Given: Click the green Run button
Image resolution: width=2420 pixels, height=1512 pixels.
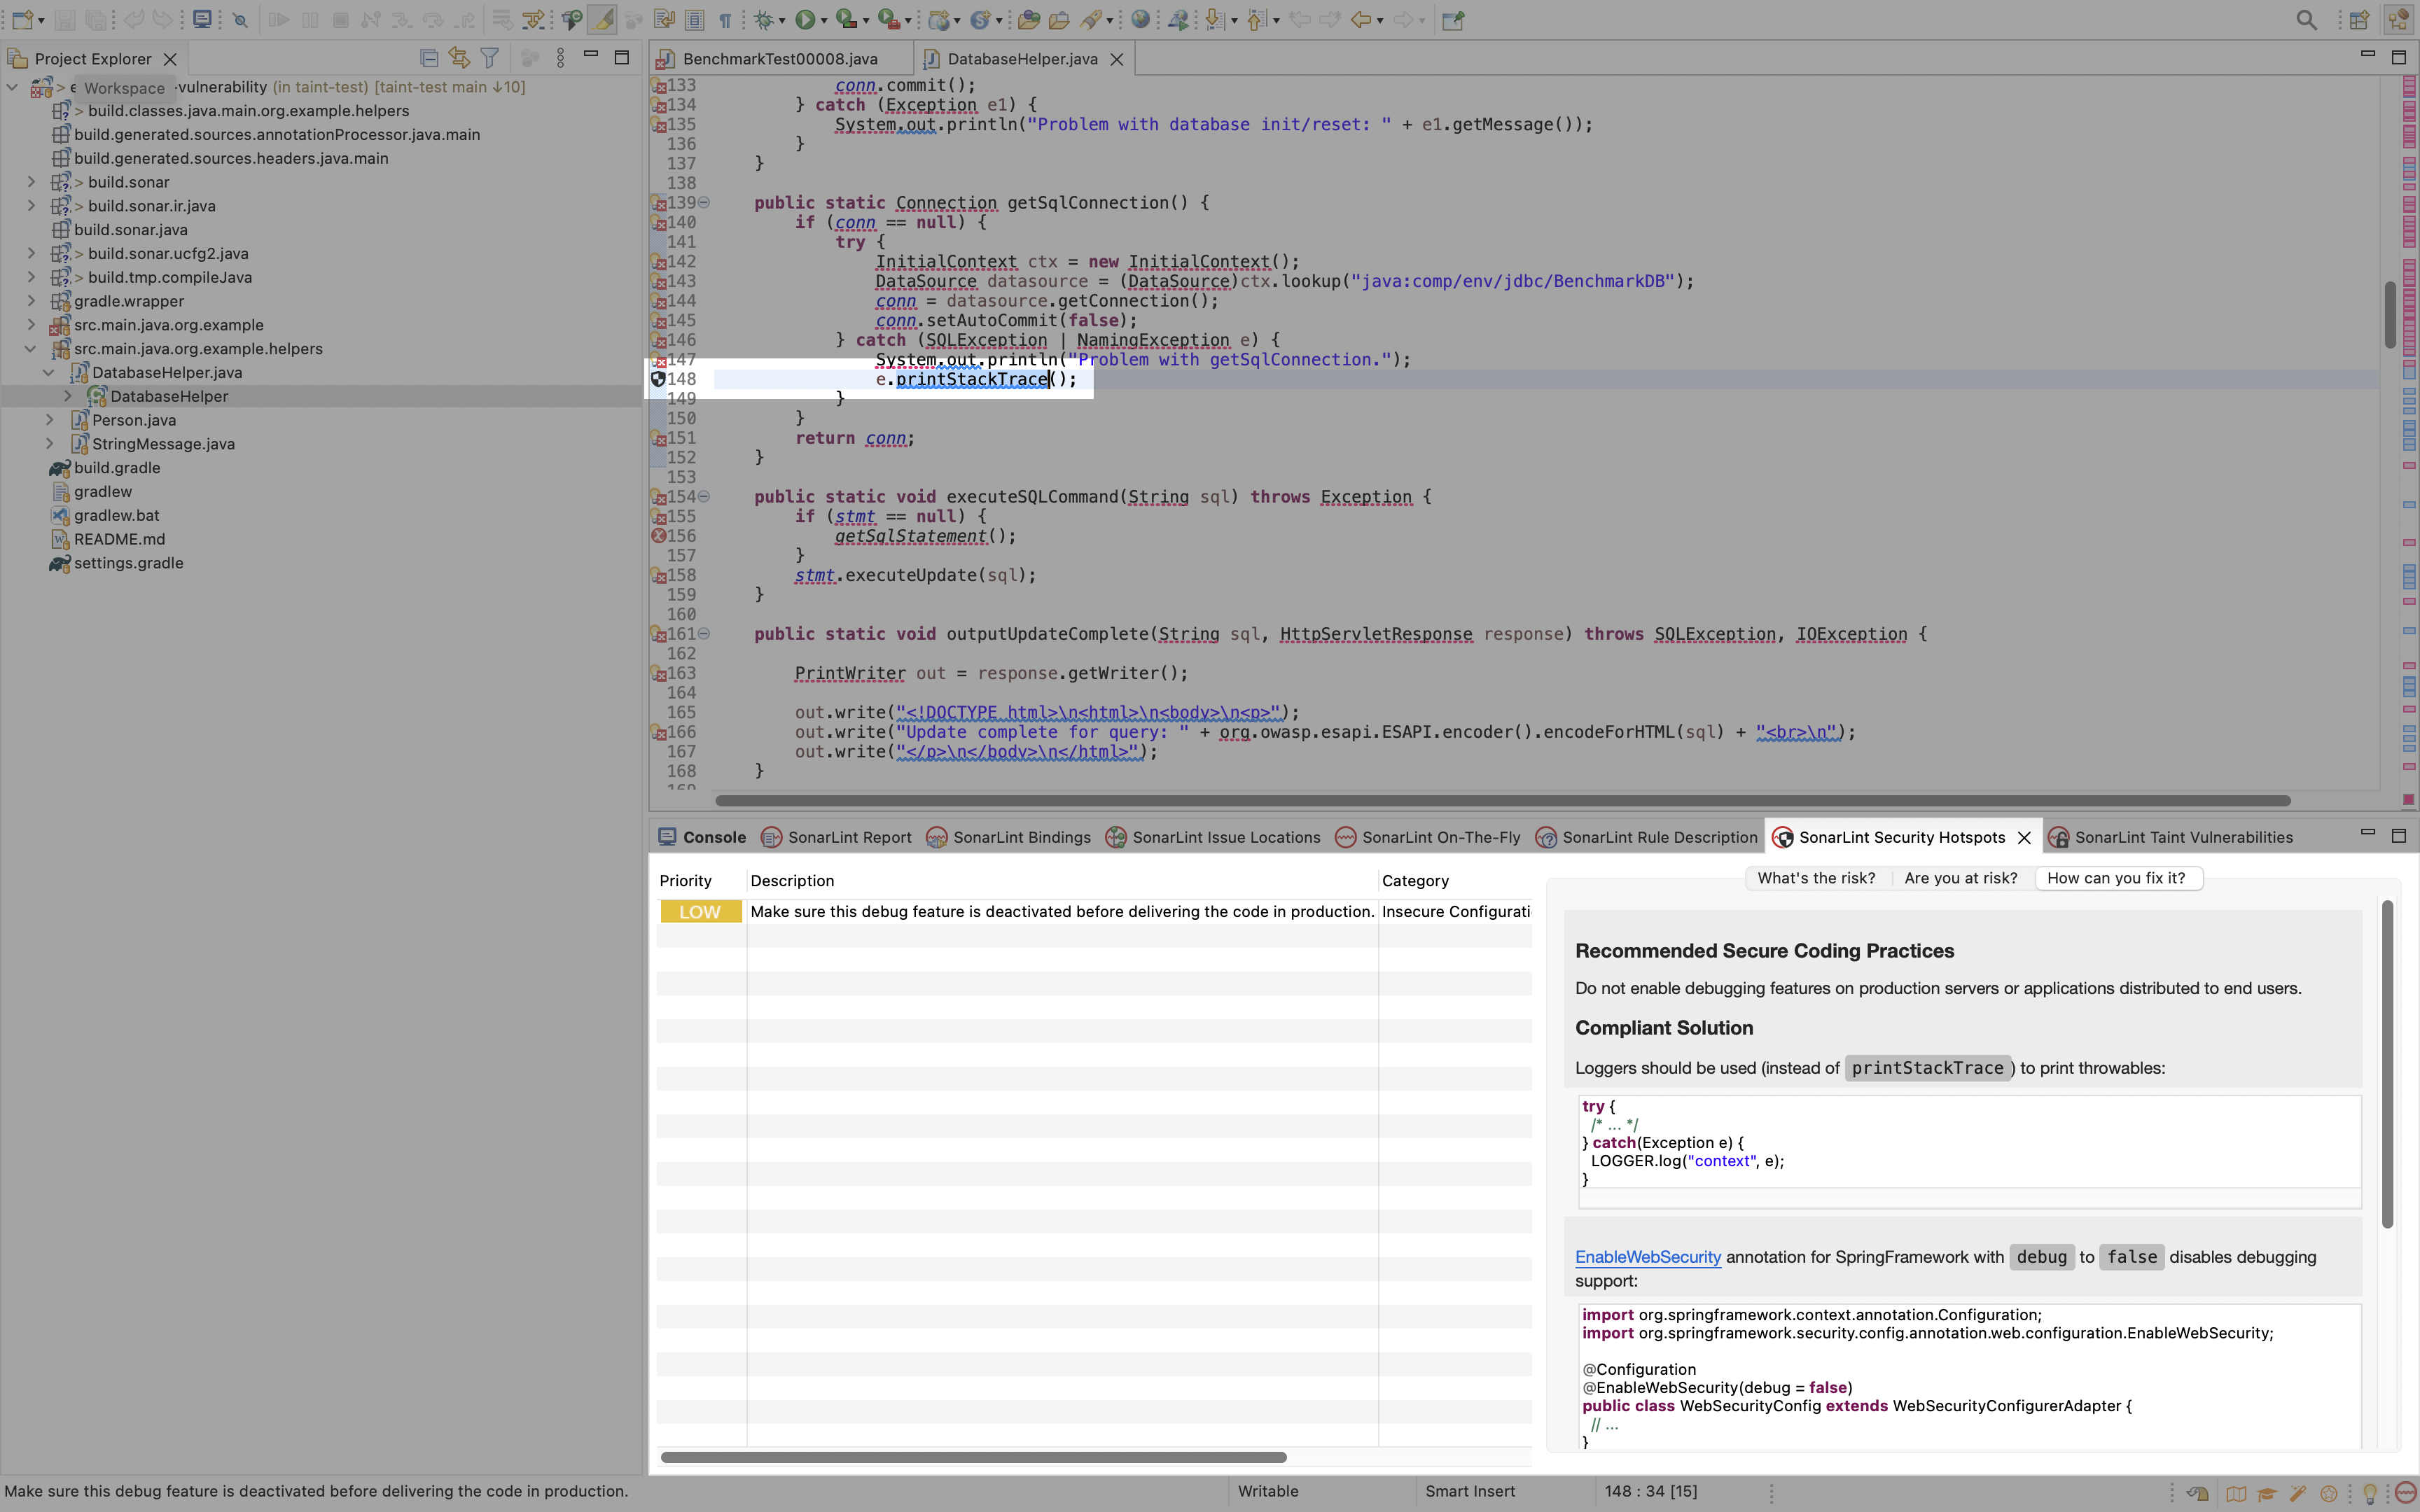Looking at the screenshot, I should (x=804, y=20).
